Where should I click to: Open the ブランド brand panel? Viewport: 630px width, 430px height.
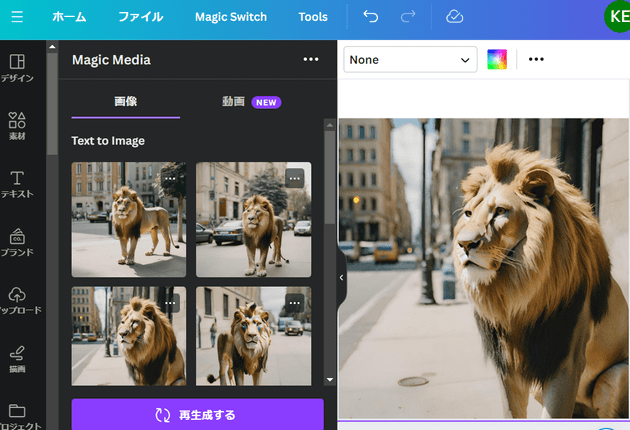click(18, 242)
